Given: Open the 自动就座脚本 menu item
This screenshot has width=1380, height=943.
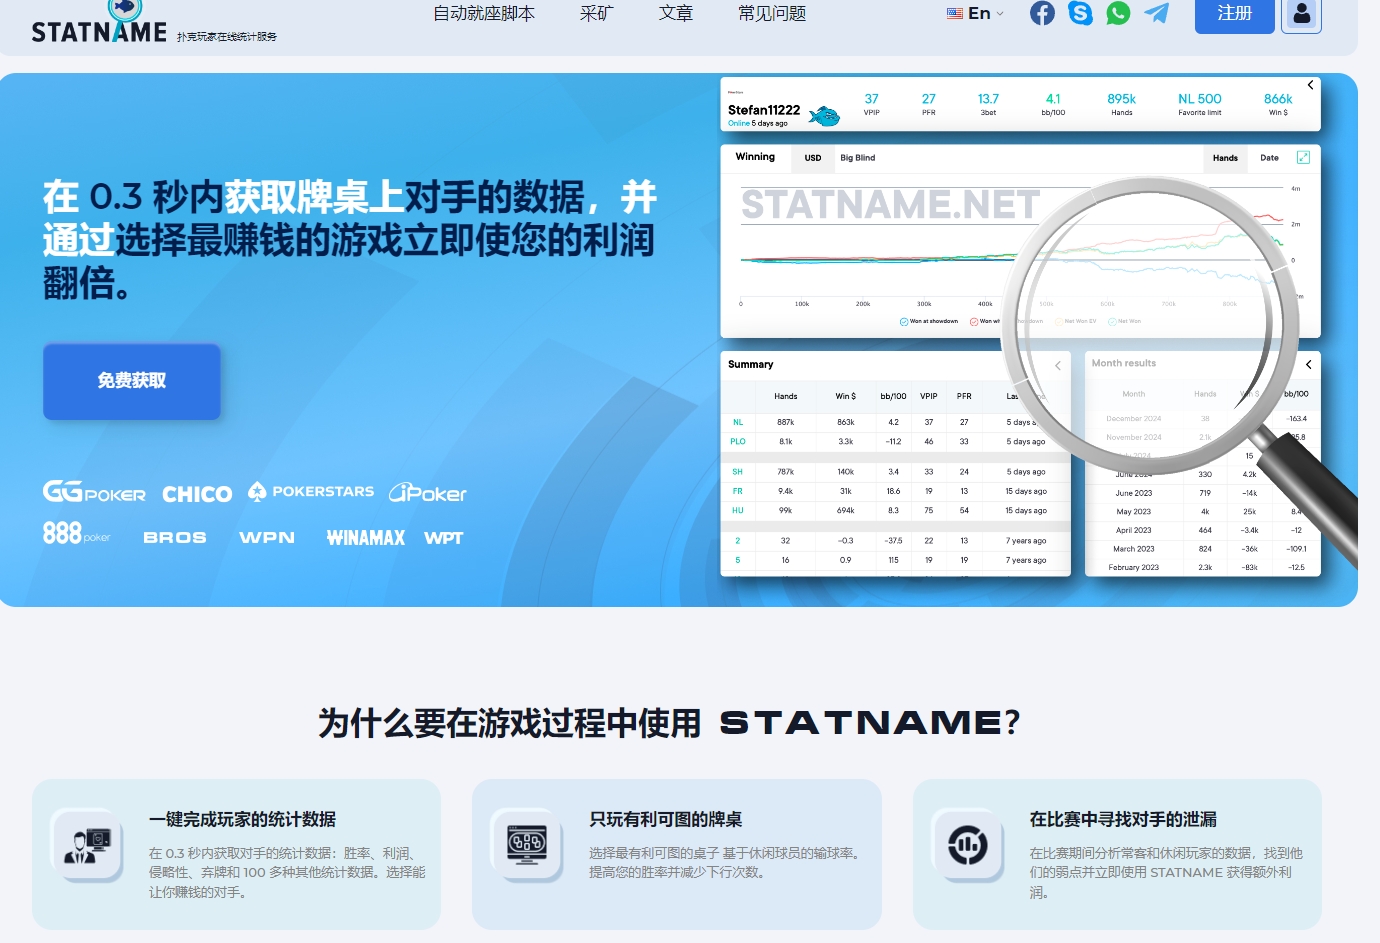Looking at the screenshot, I should click(x=484, y=14).
